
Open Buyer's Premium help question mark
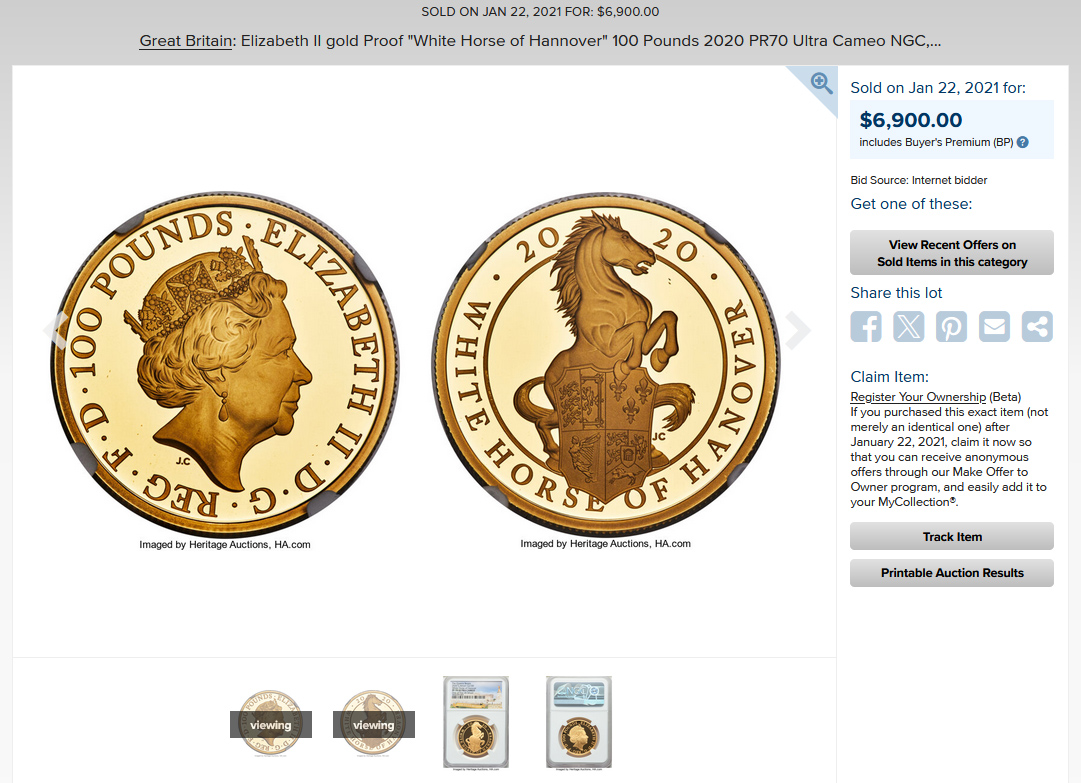(1023, 142)
